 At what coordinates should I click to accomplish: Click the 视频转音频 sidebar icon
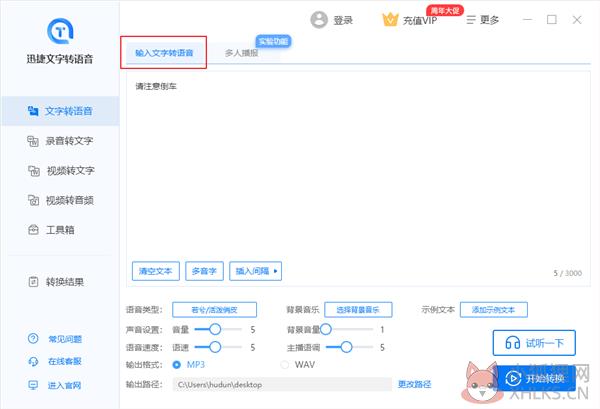pyautogui.click(x=33, y=200)
